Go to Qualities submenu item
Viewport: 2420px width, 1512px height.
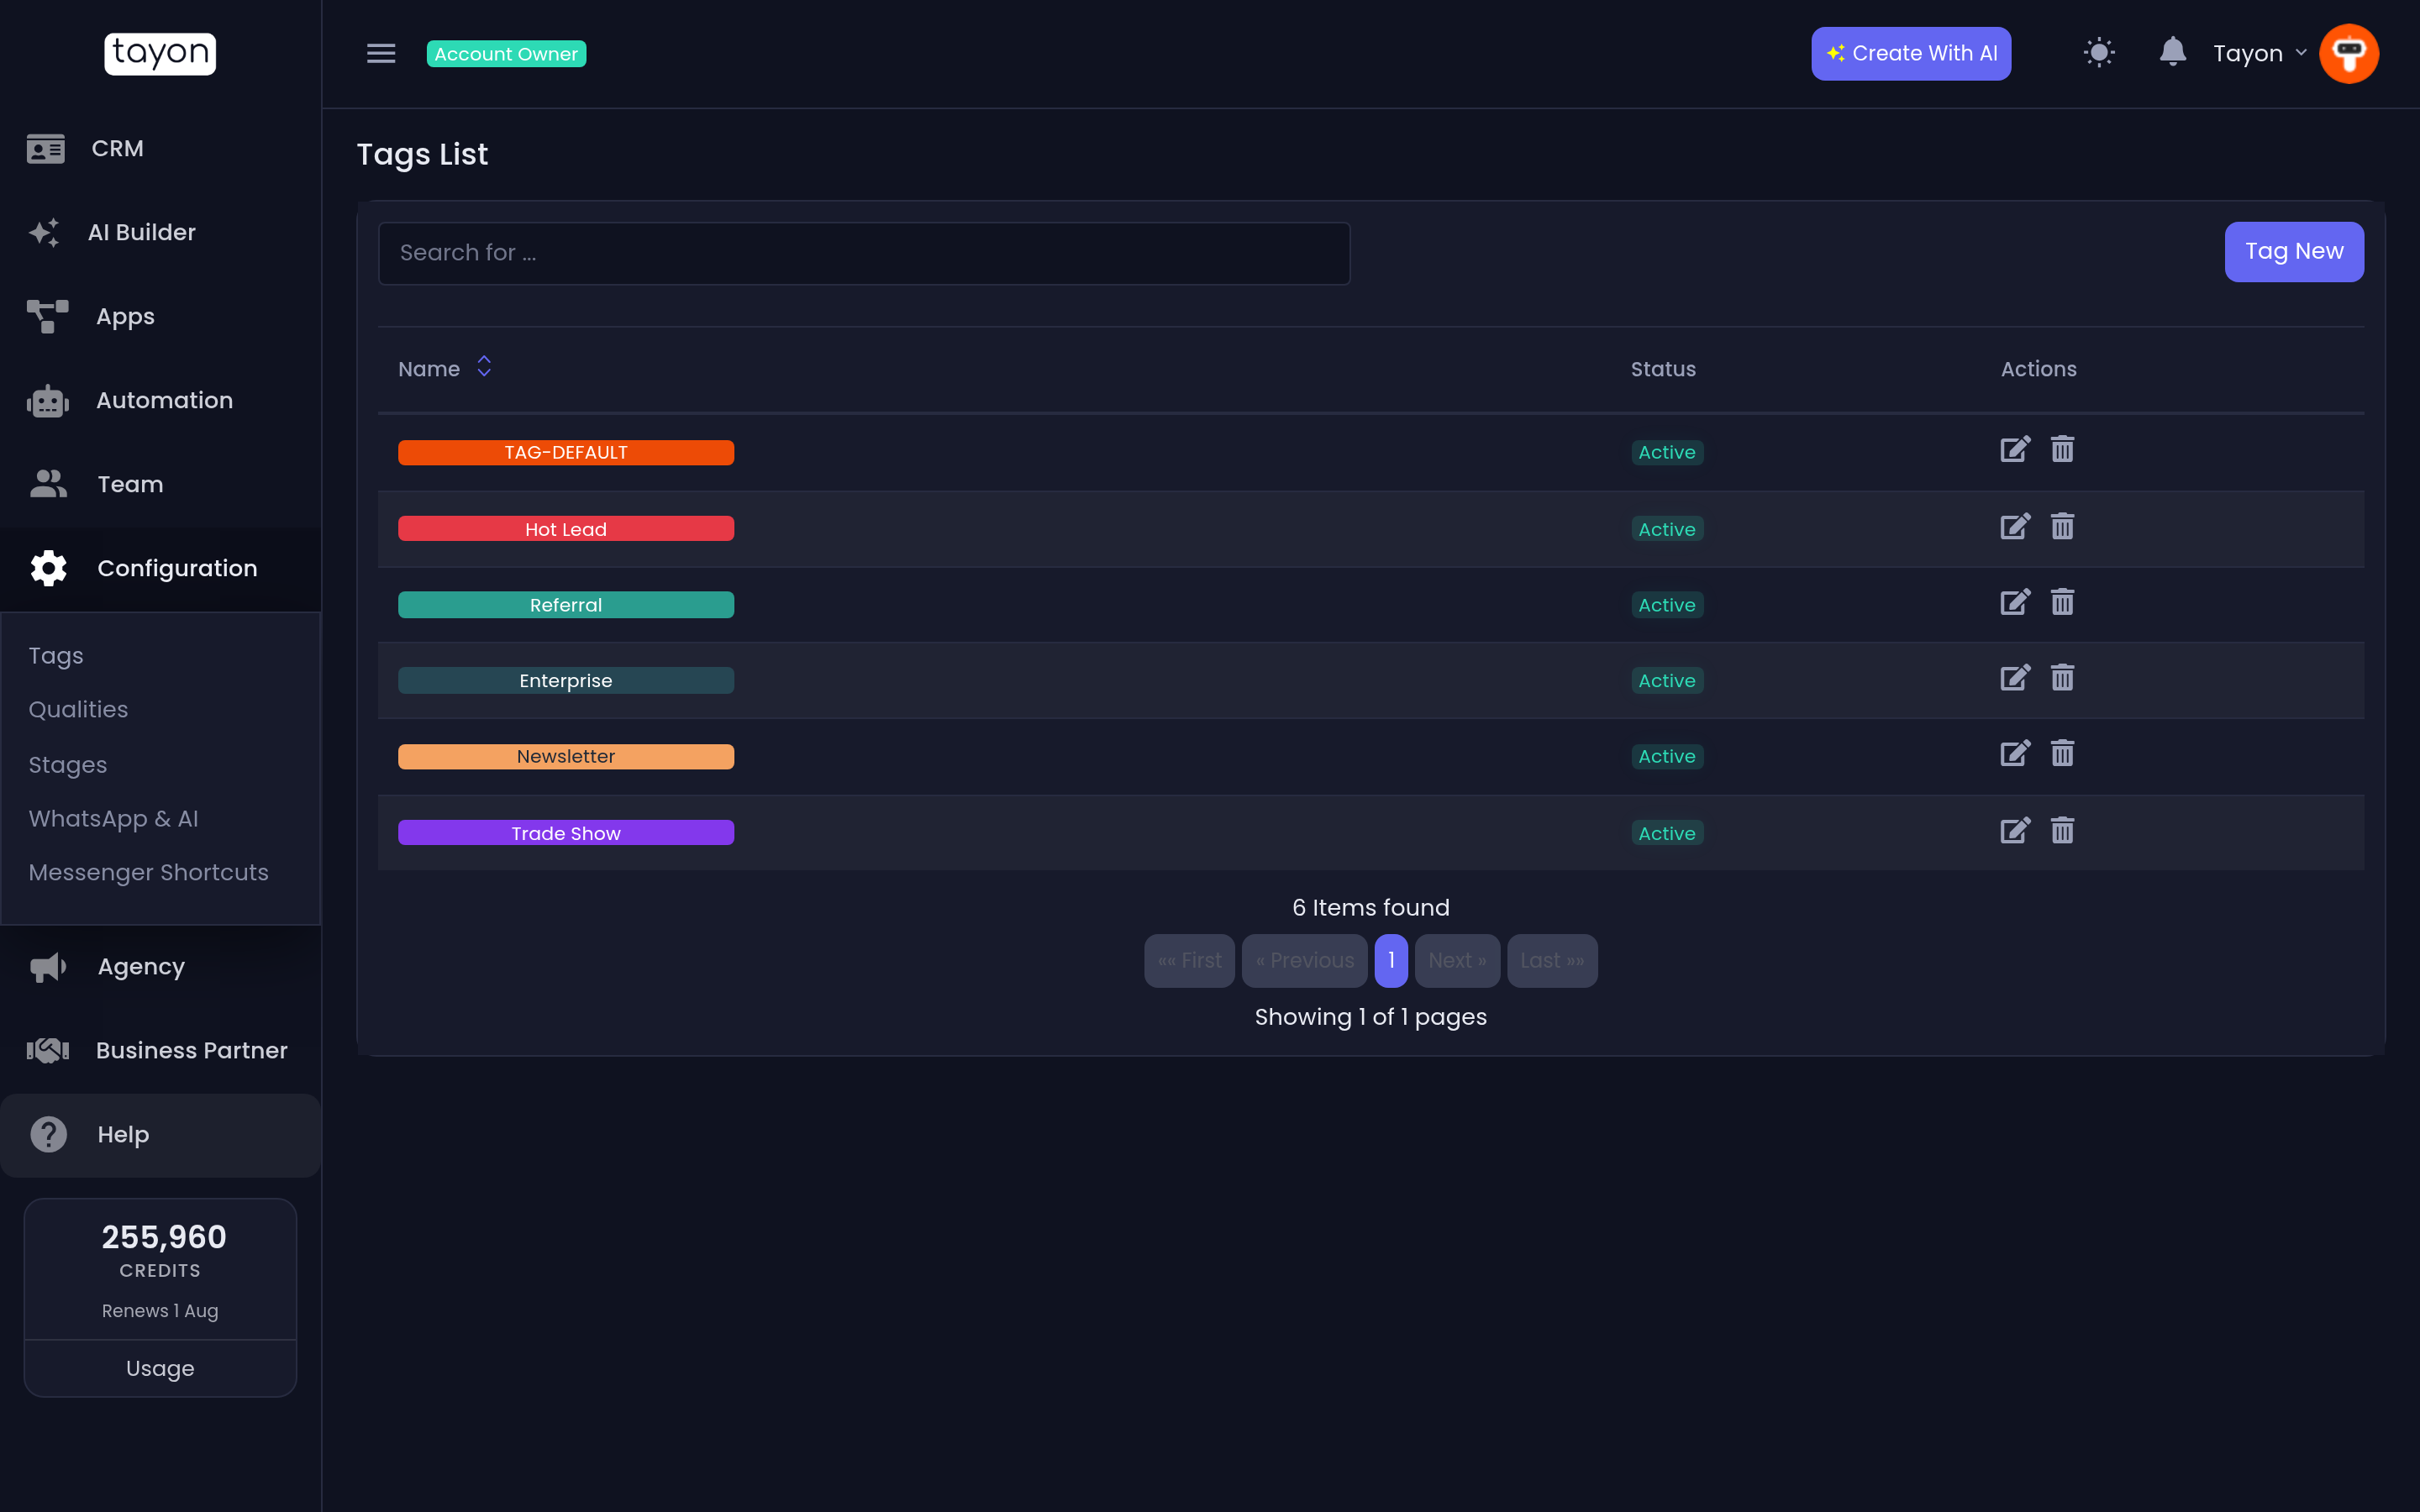click(78, 710)
